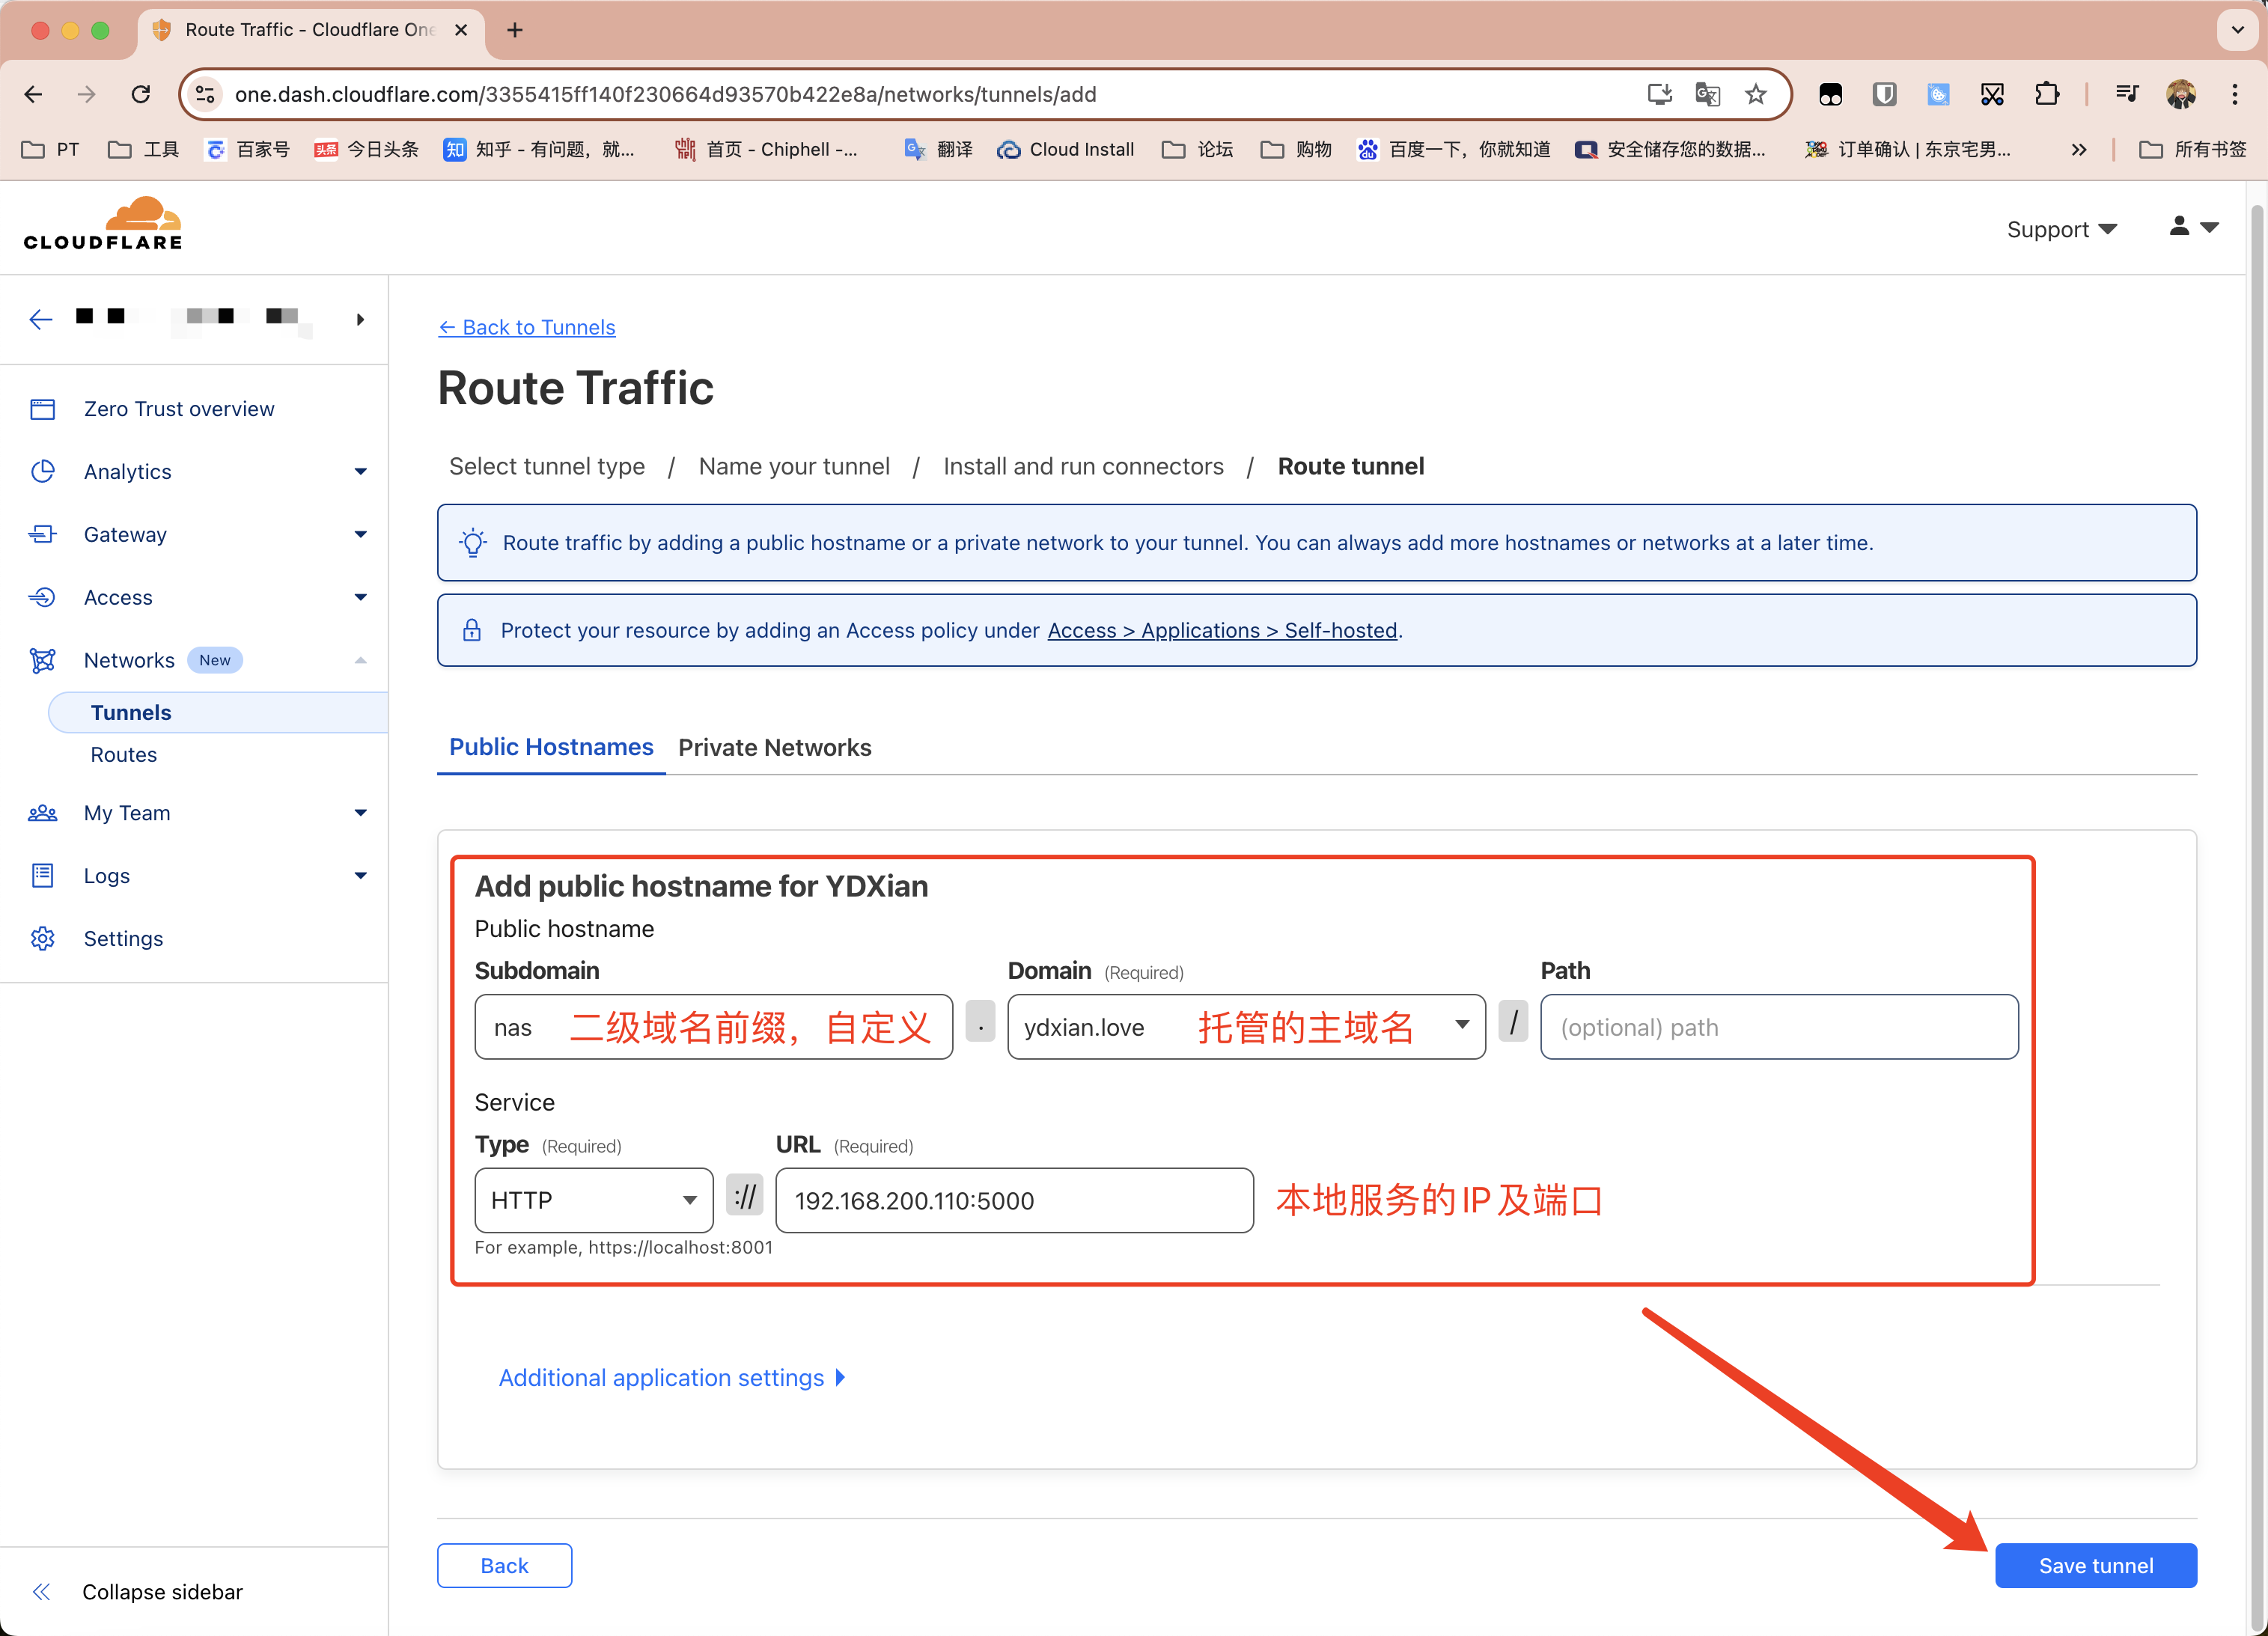Open the 今日头条 bookmark
Image resolution: width=2268 pixels, height=1636 pixels.
366,149
